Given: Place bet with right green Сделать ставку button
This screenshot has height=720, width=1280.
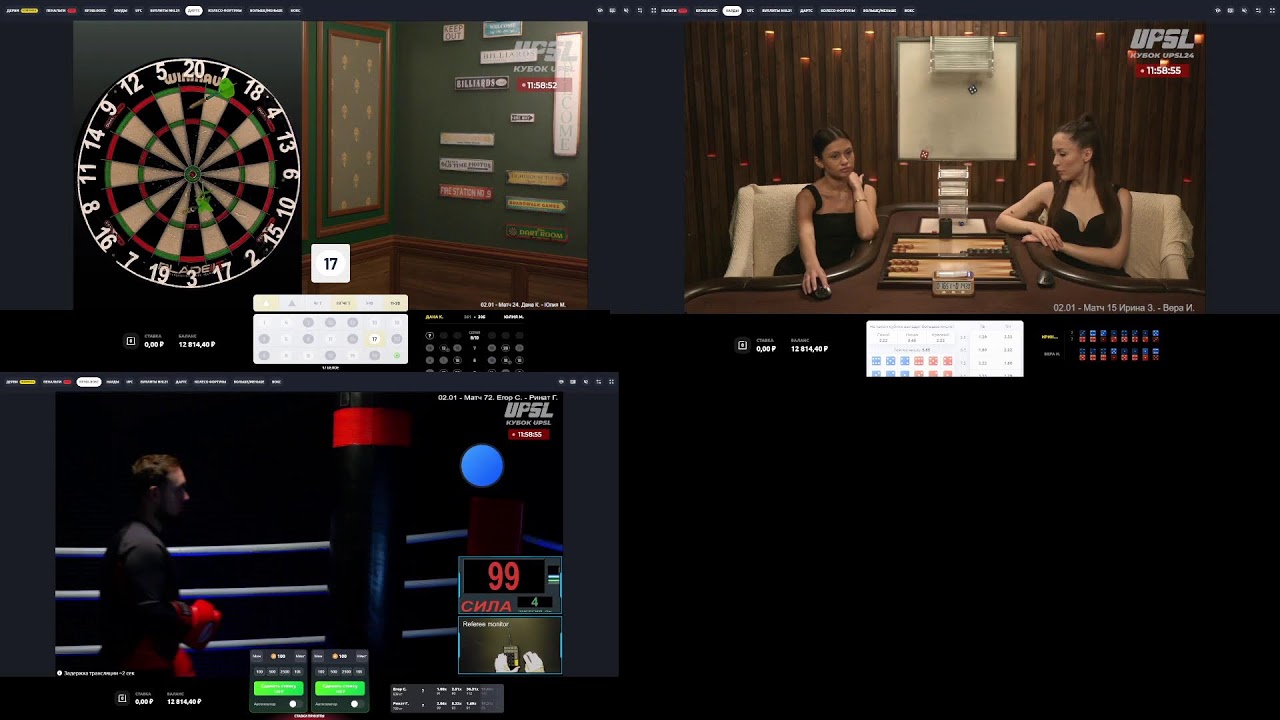Looking at the screenshot, I should click(340, 688).
